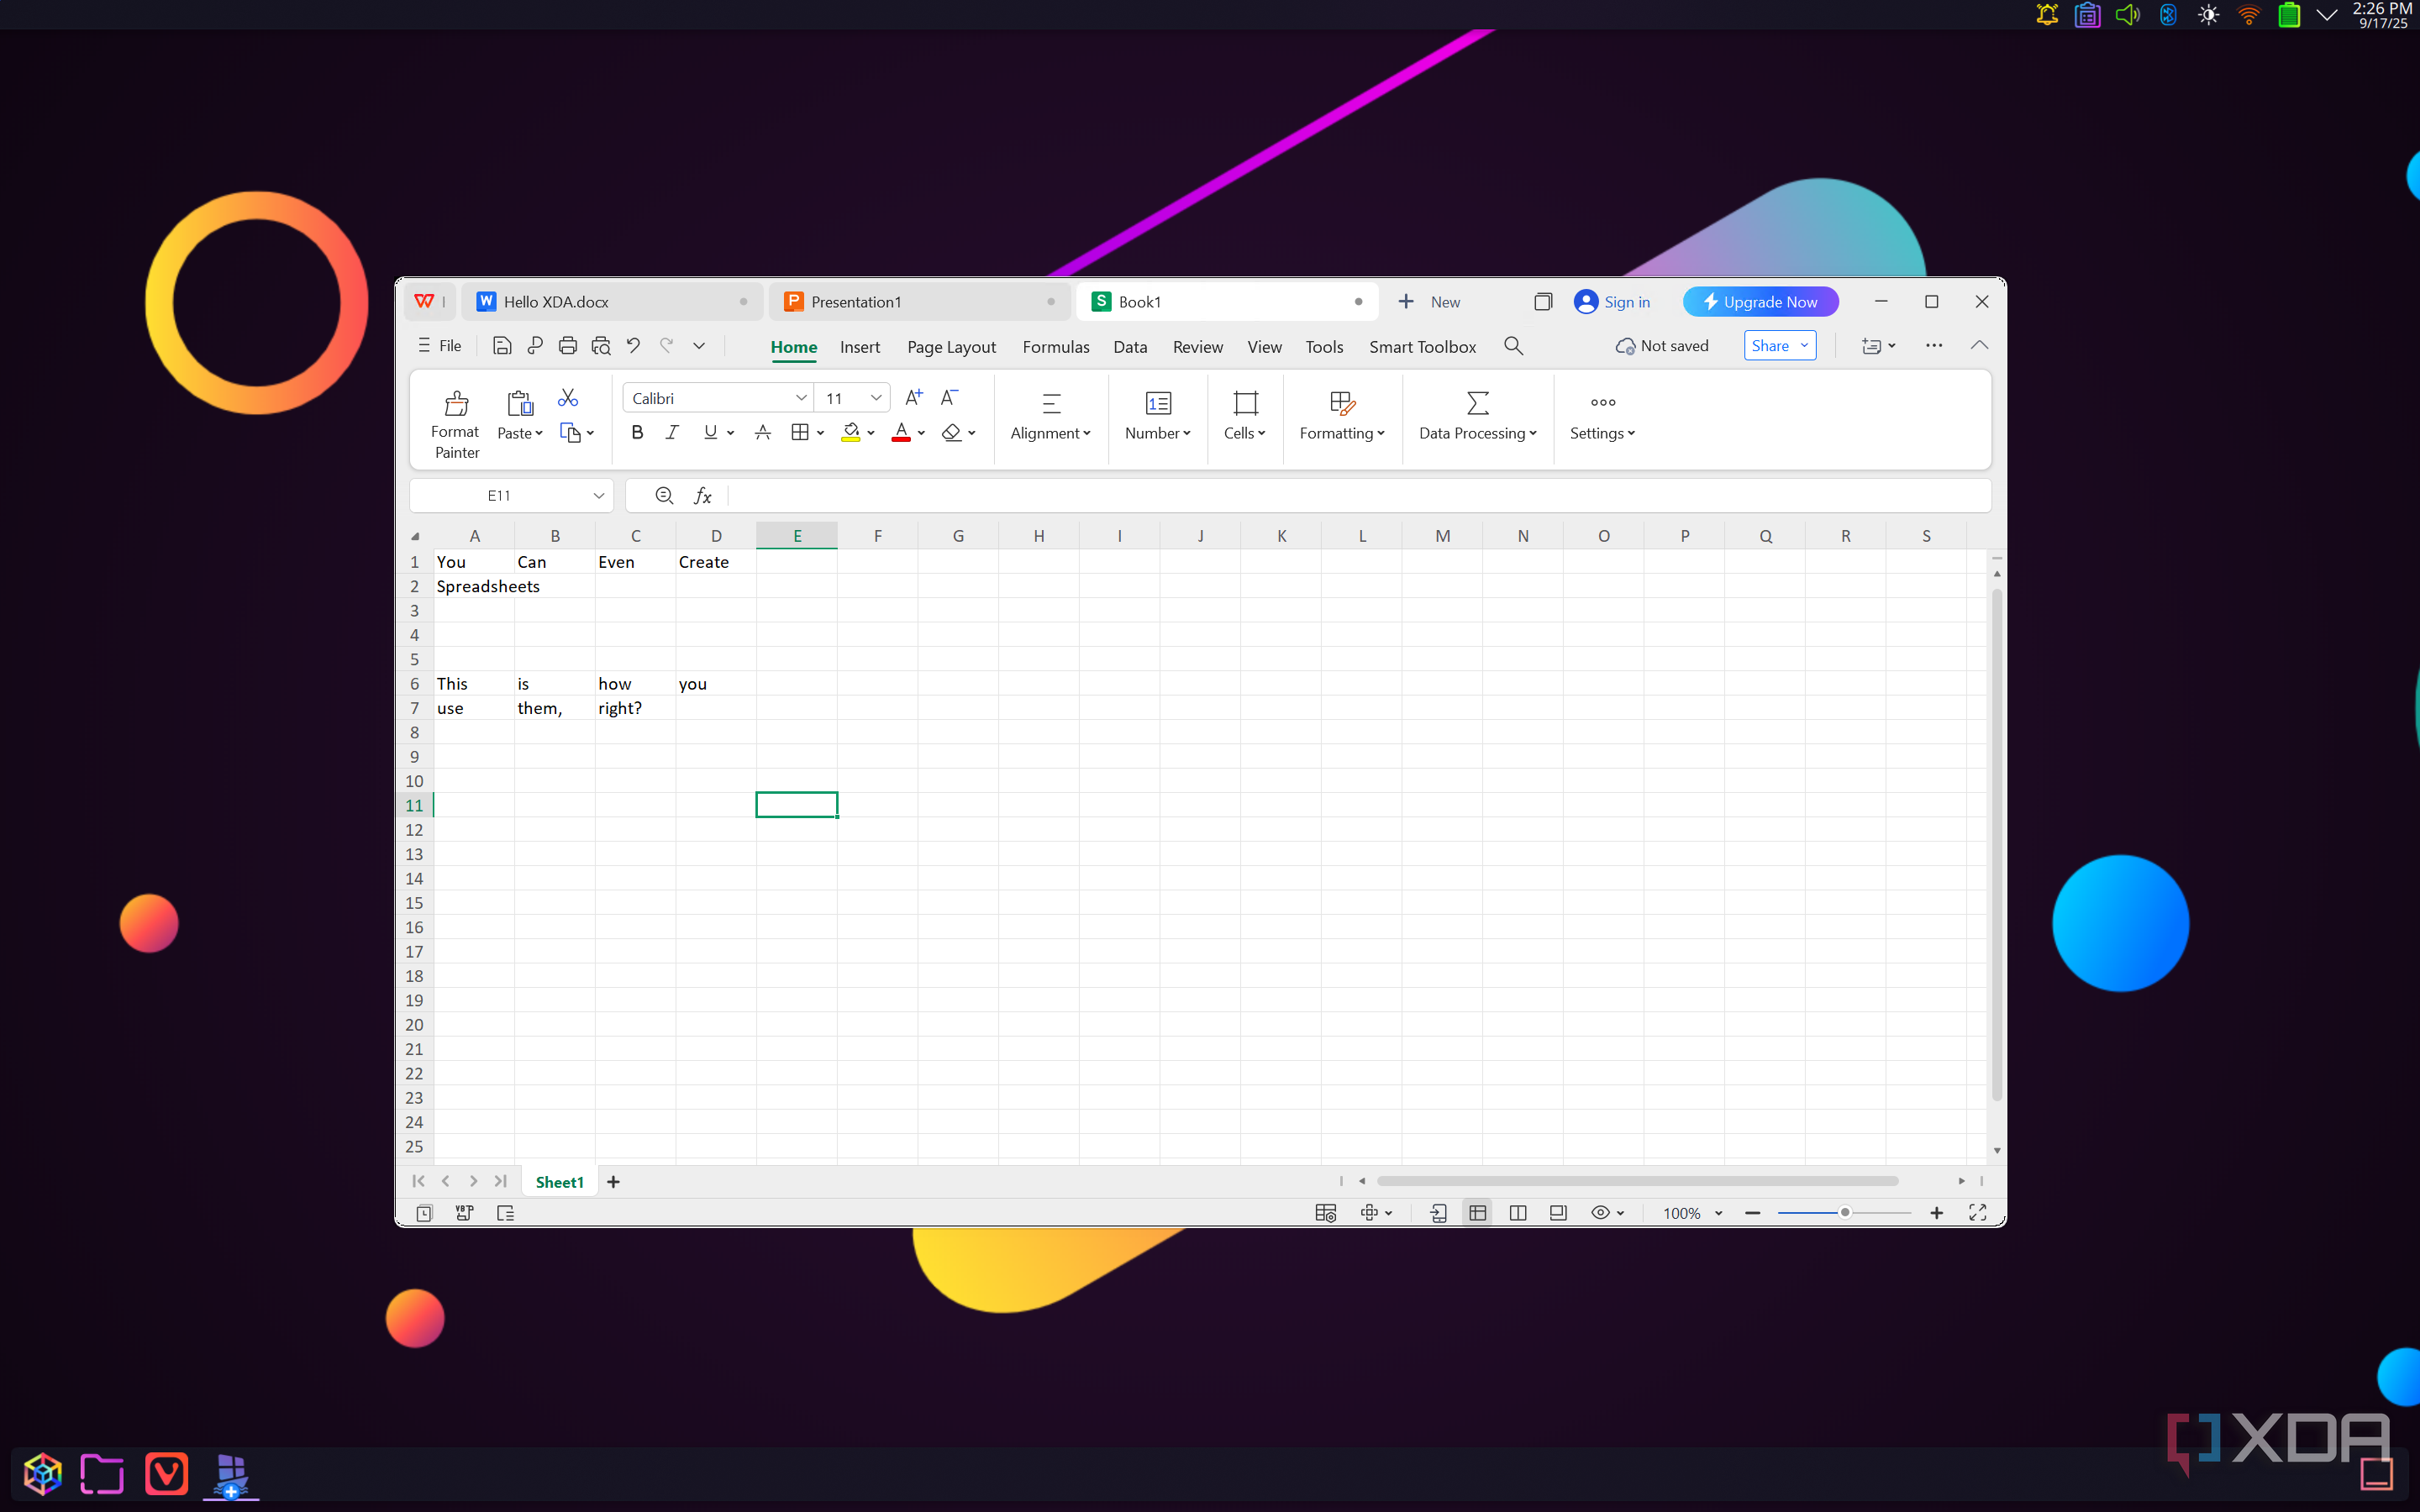2420x1512 pixels.
Task: Click the zoom out minus icon
Action: pyautogui.click(x=1752, y=1212)
